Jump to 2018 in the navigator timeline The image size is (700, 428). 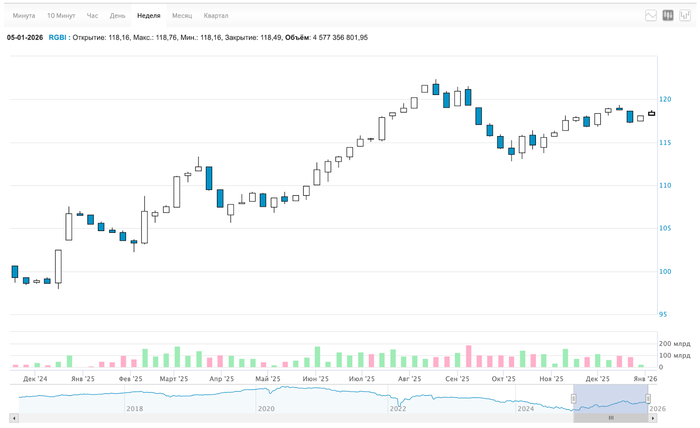click(134, 409)
